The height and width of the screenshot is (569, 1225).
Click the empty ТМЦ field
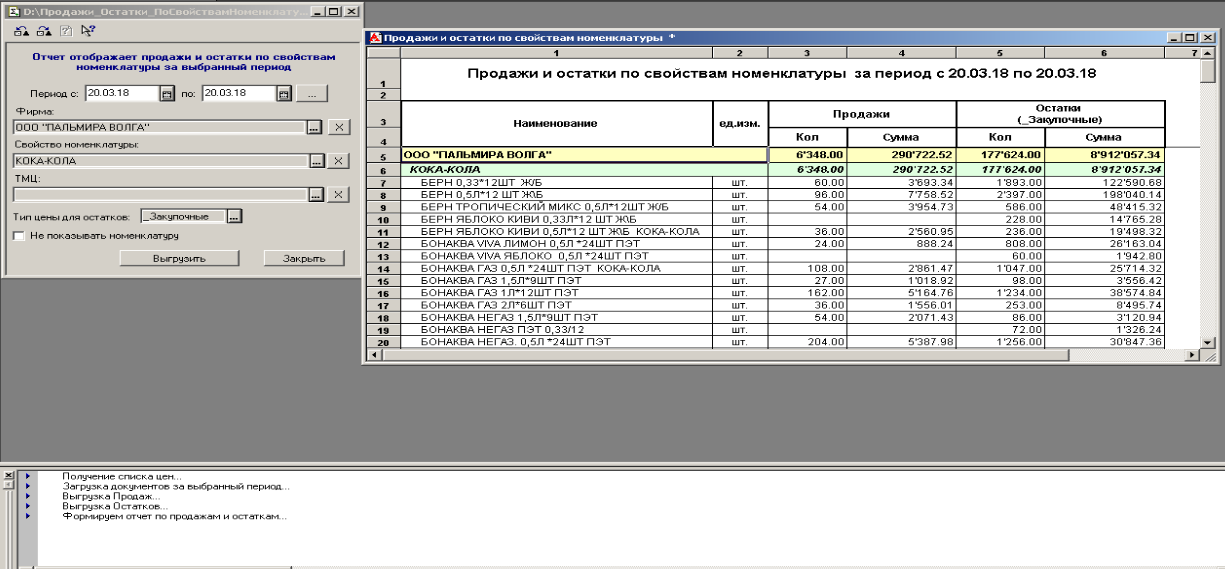point(160,194)
